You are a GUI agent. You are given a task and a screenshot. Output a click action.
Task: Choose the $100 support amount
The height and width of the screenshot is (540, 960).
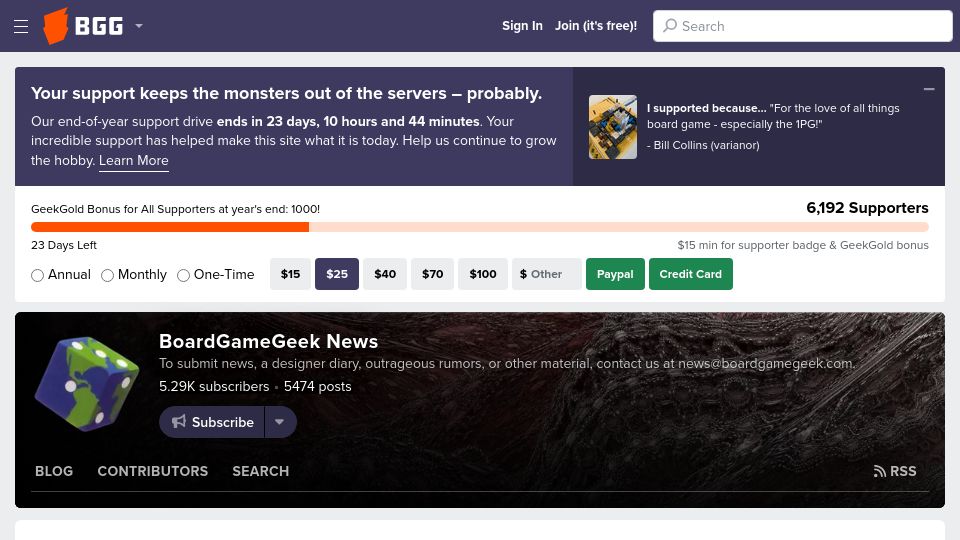pyautogui.click(x=482, y=274)
